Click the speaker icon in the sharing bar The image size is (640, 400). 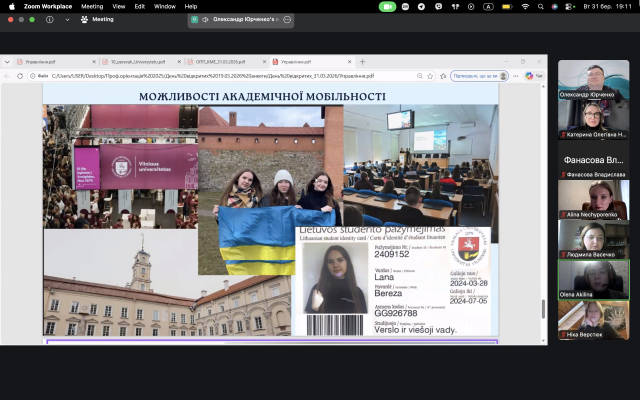(x=205, y=19)
